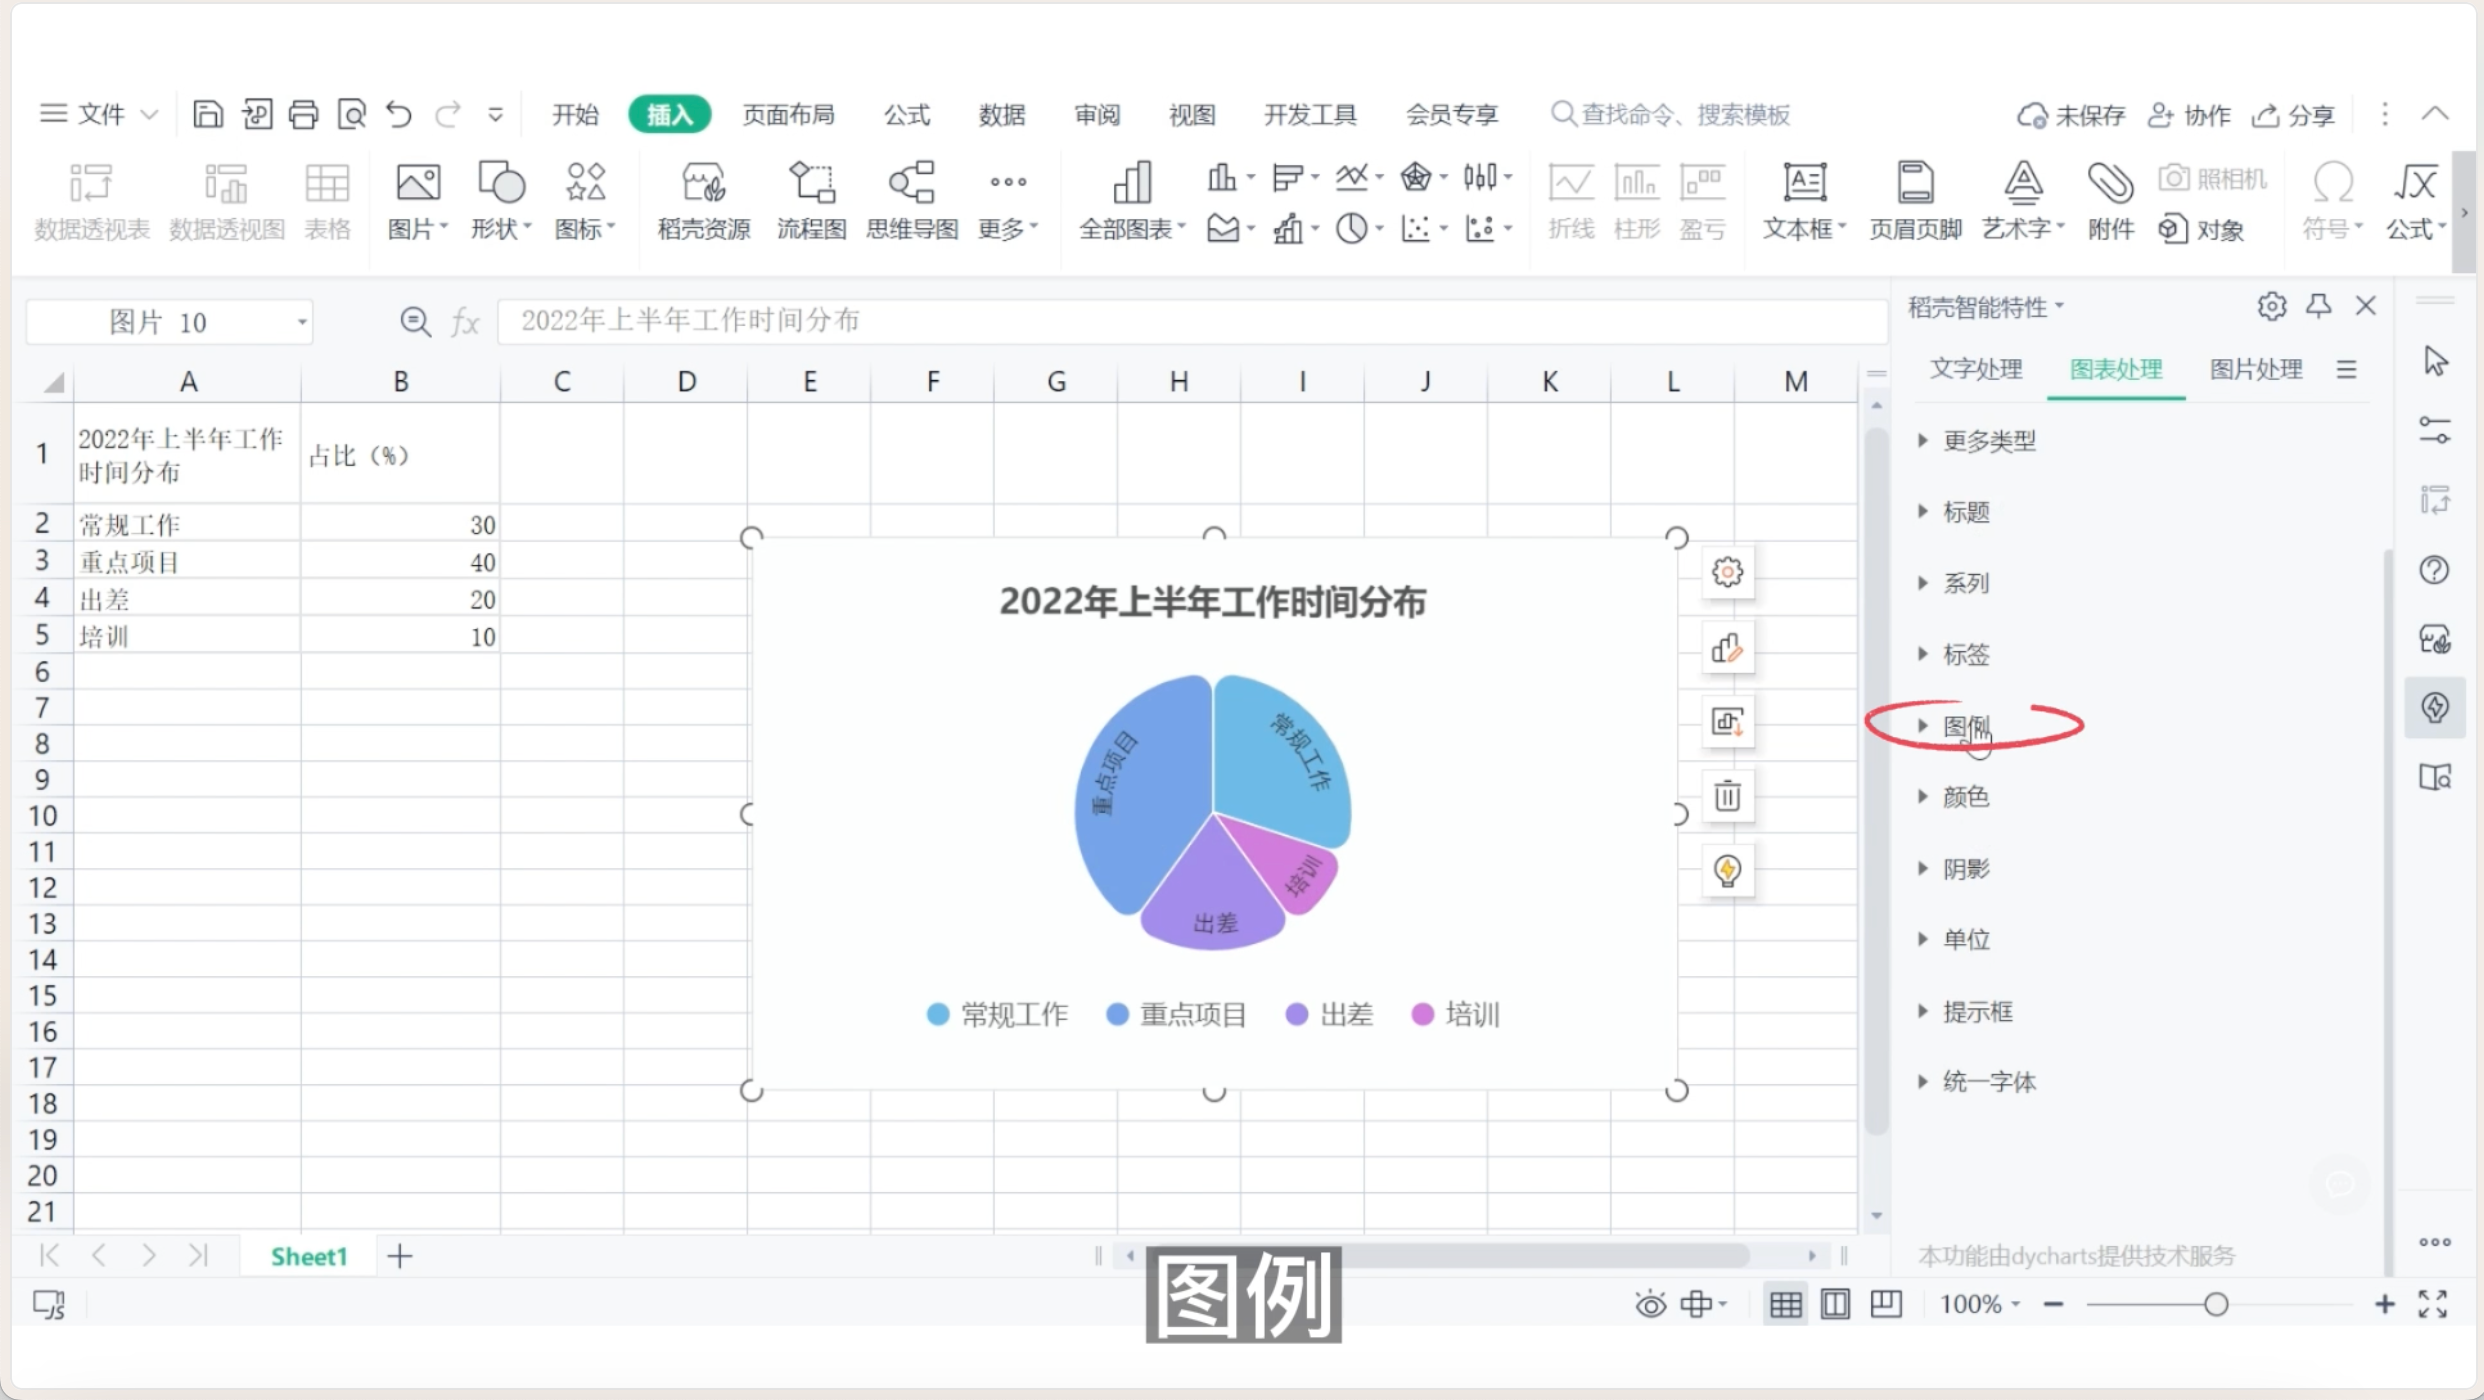Insert an 对象 object

tap(2201, 229)
